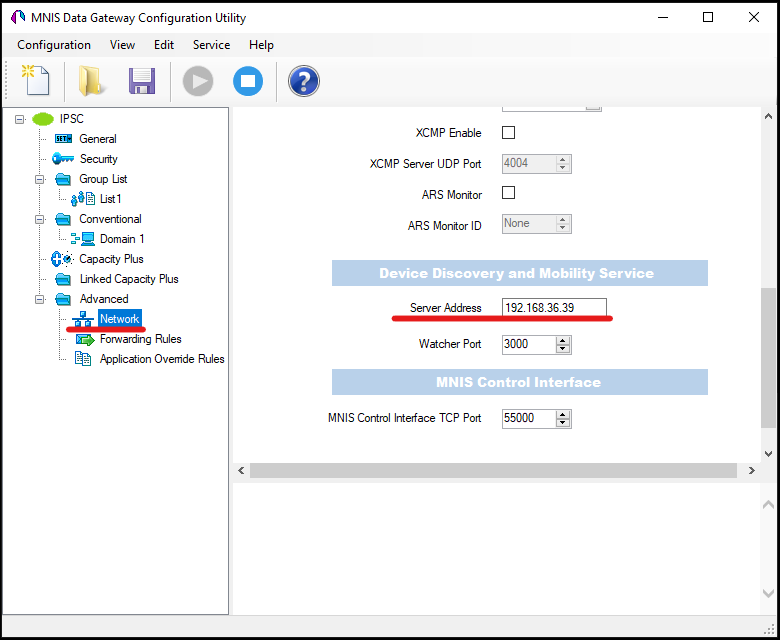
Task: Stop the service with the blue stop button
Action: tap(248, 81)
